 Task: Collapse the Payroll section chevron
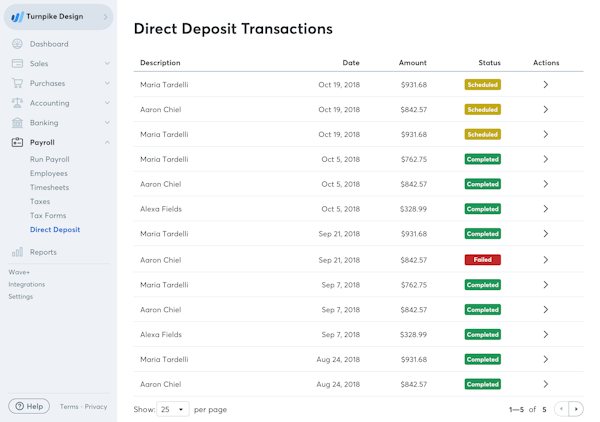click(x=107, y=143)
